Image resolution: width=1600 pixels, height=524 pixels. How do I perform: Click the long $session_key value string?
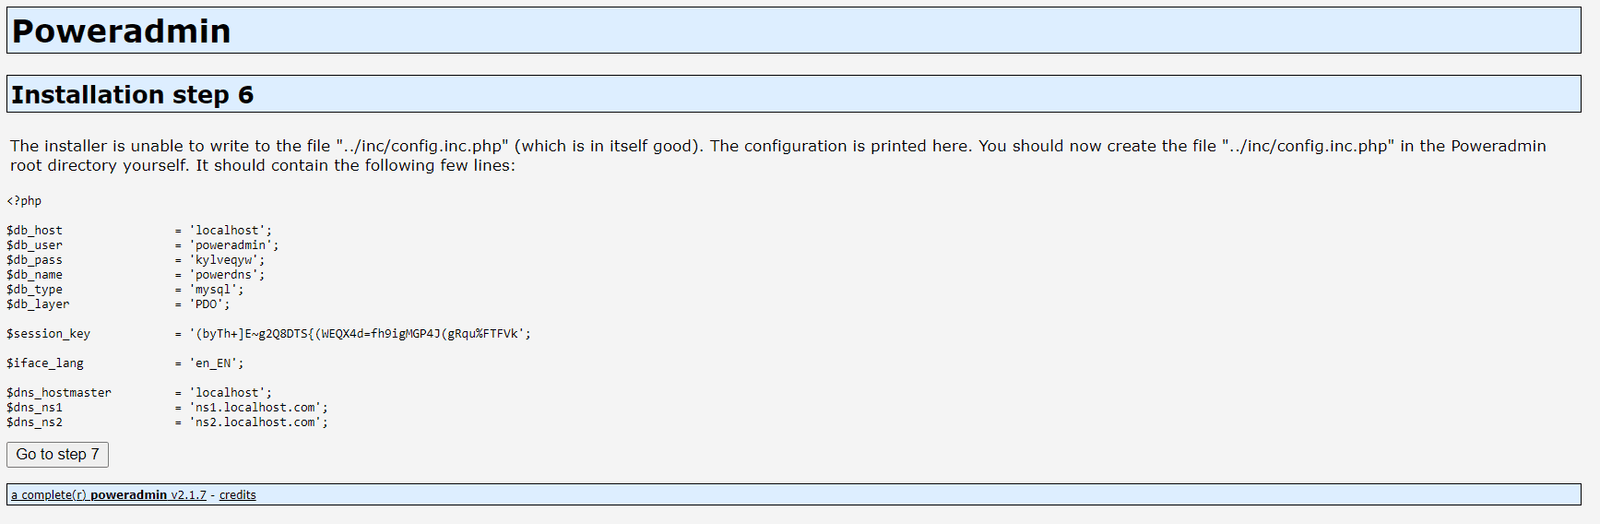pyautogui.click(x=359, y=334)
